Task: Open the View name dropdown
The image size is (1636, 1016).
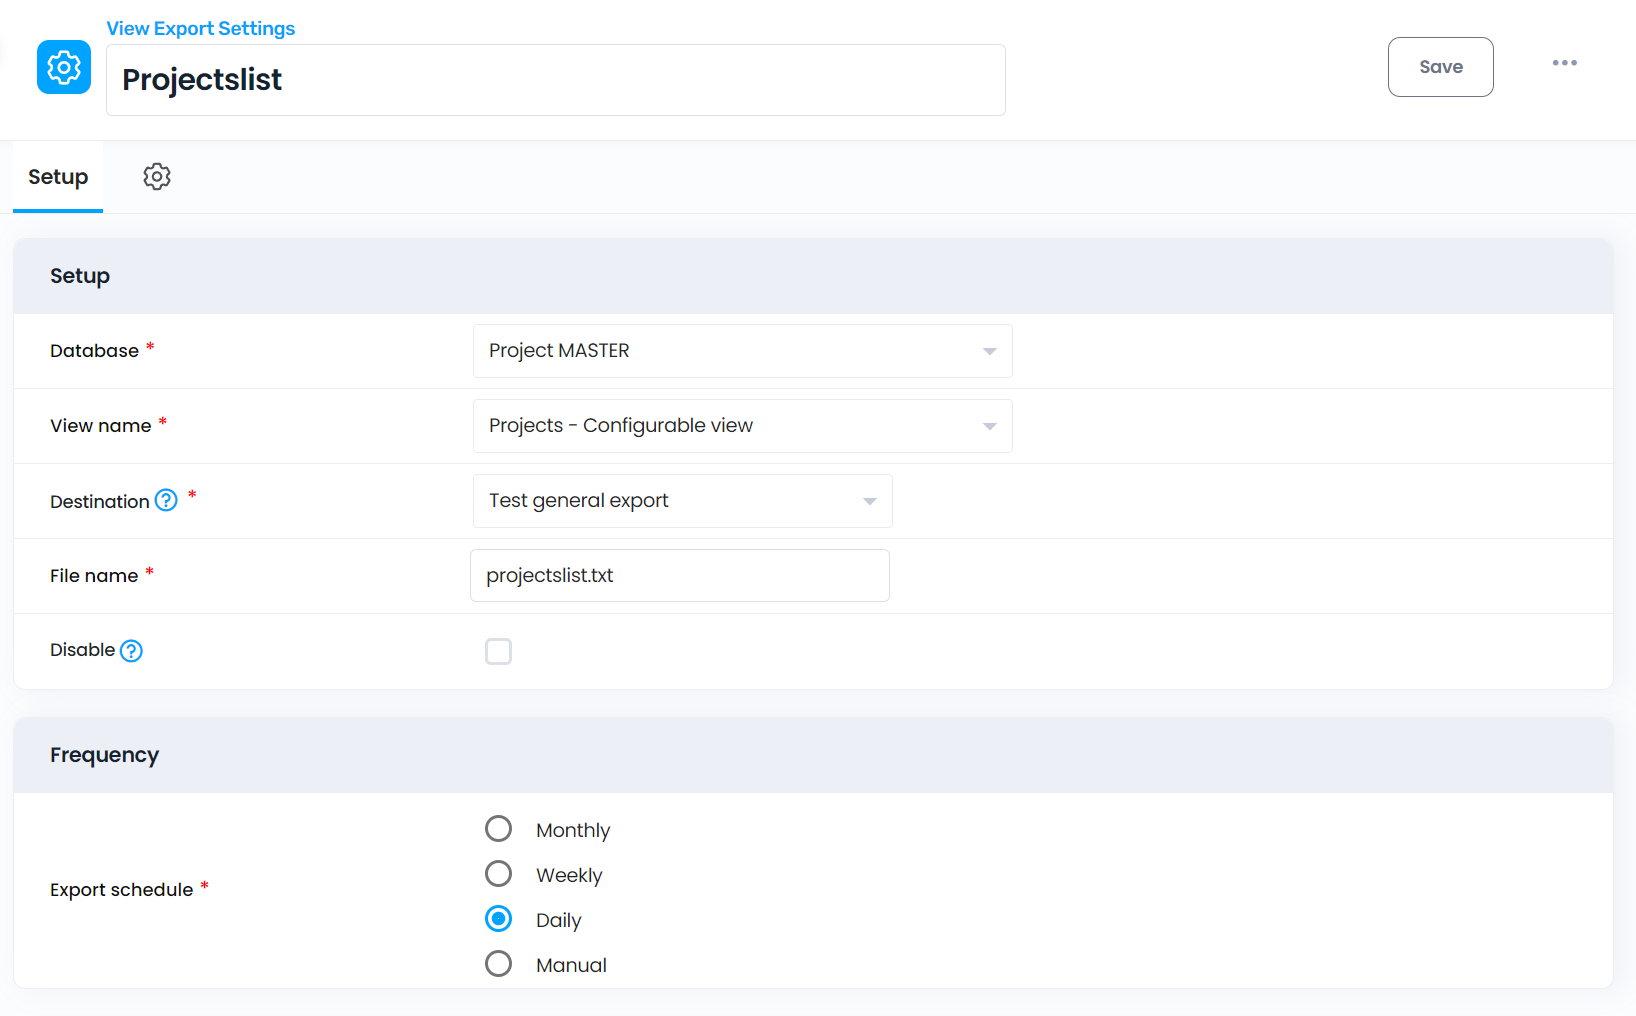Action: tap(742, 426)
